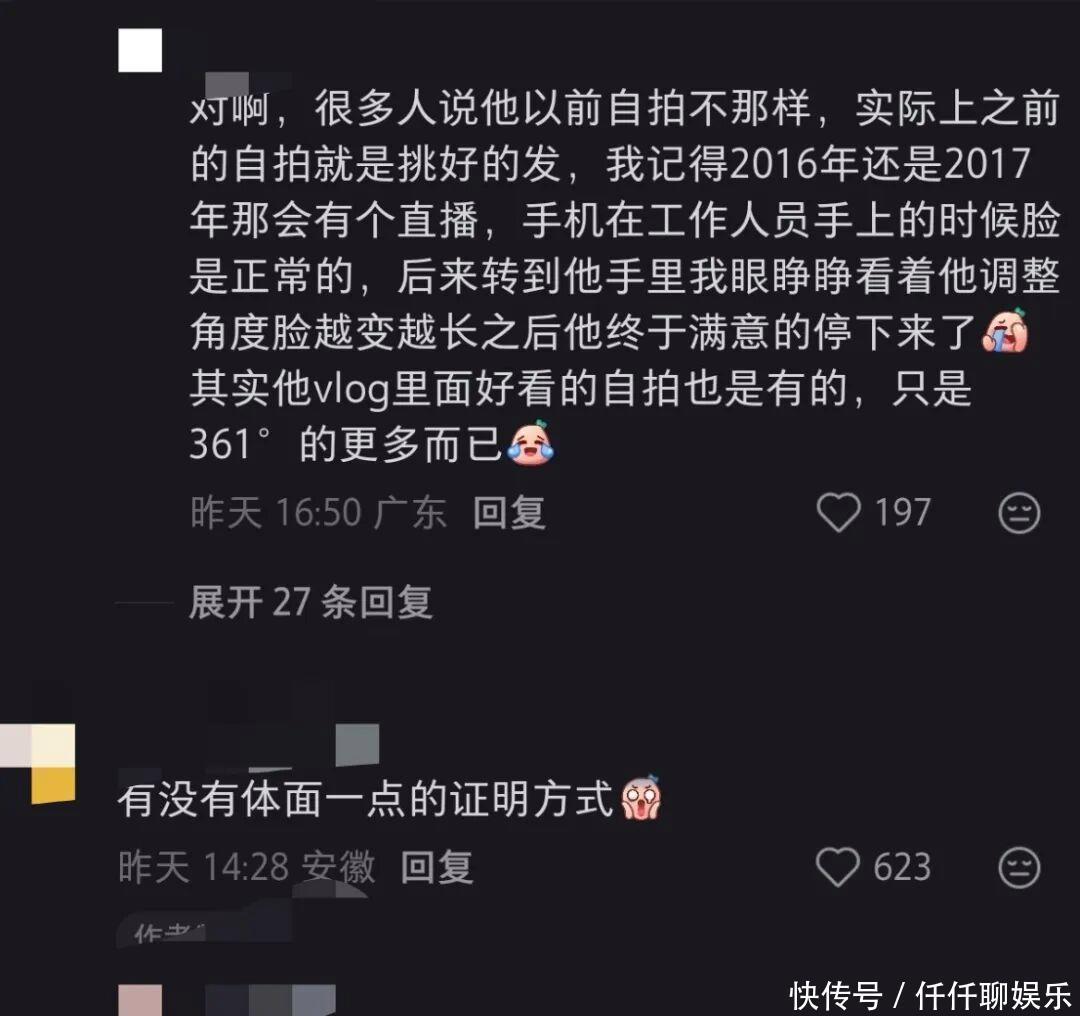Click the white avatar of the first commenter

tap(140, 50)
